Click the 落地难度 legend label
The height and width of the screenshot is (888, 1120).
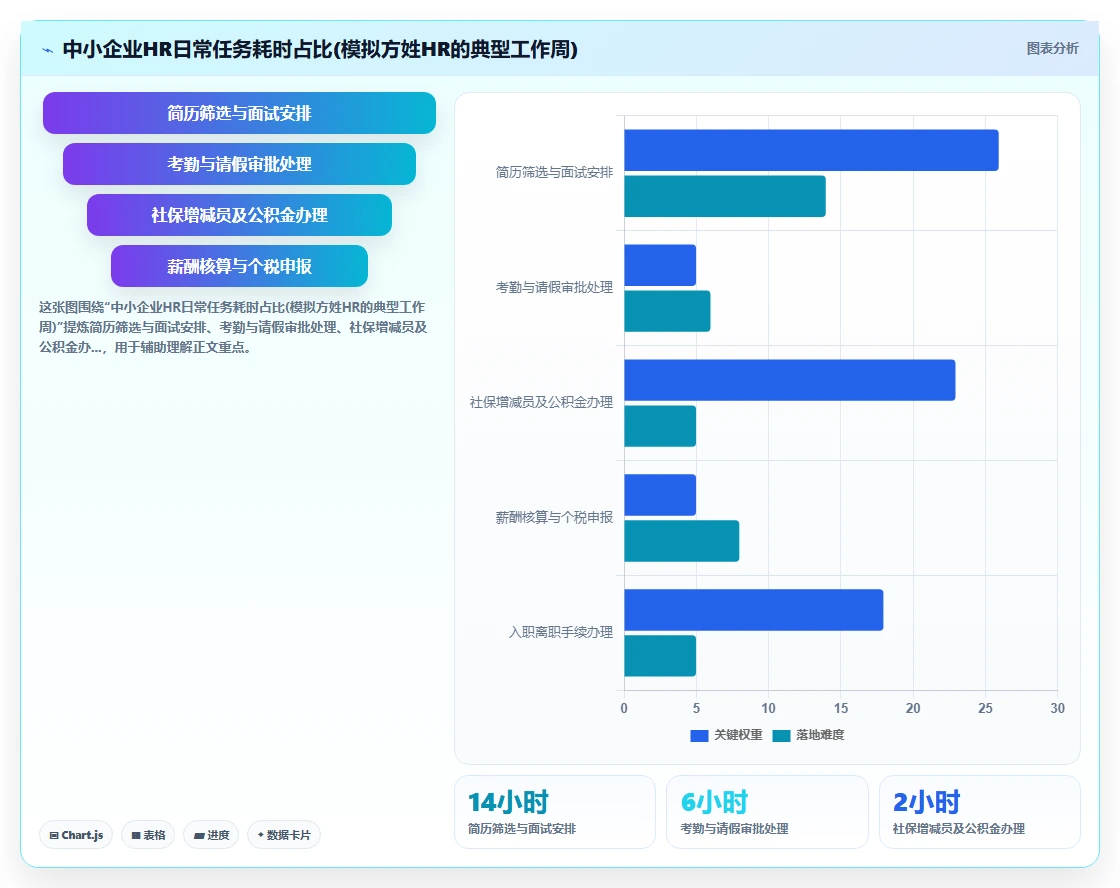point(820,735)
